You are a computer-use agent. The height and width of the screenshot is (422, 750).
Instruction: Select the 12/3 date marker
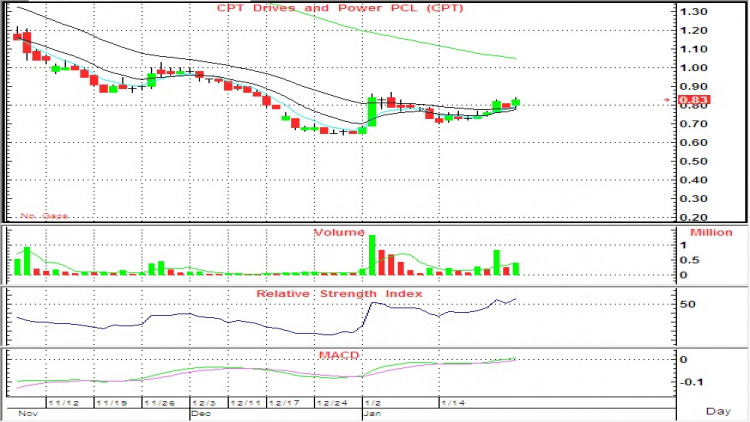[204, 403]
